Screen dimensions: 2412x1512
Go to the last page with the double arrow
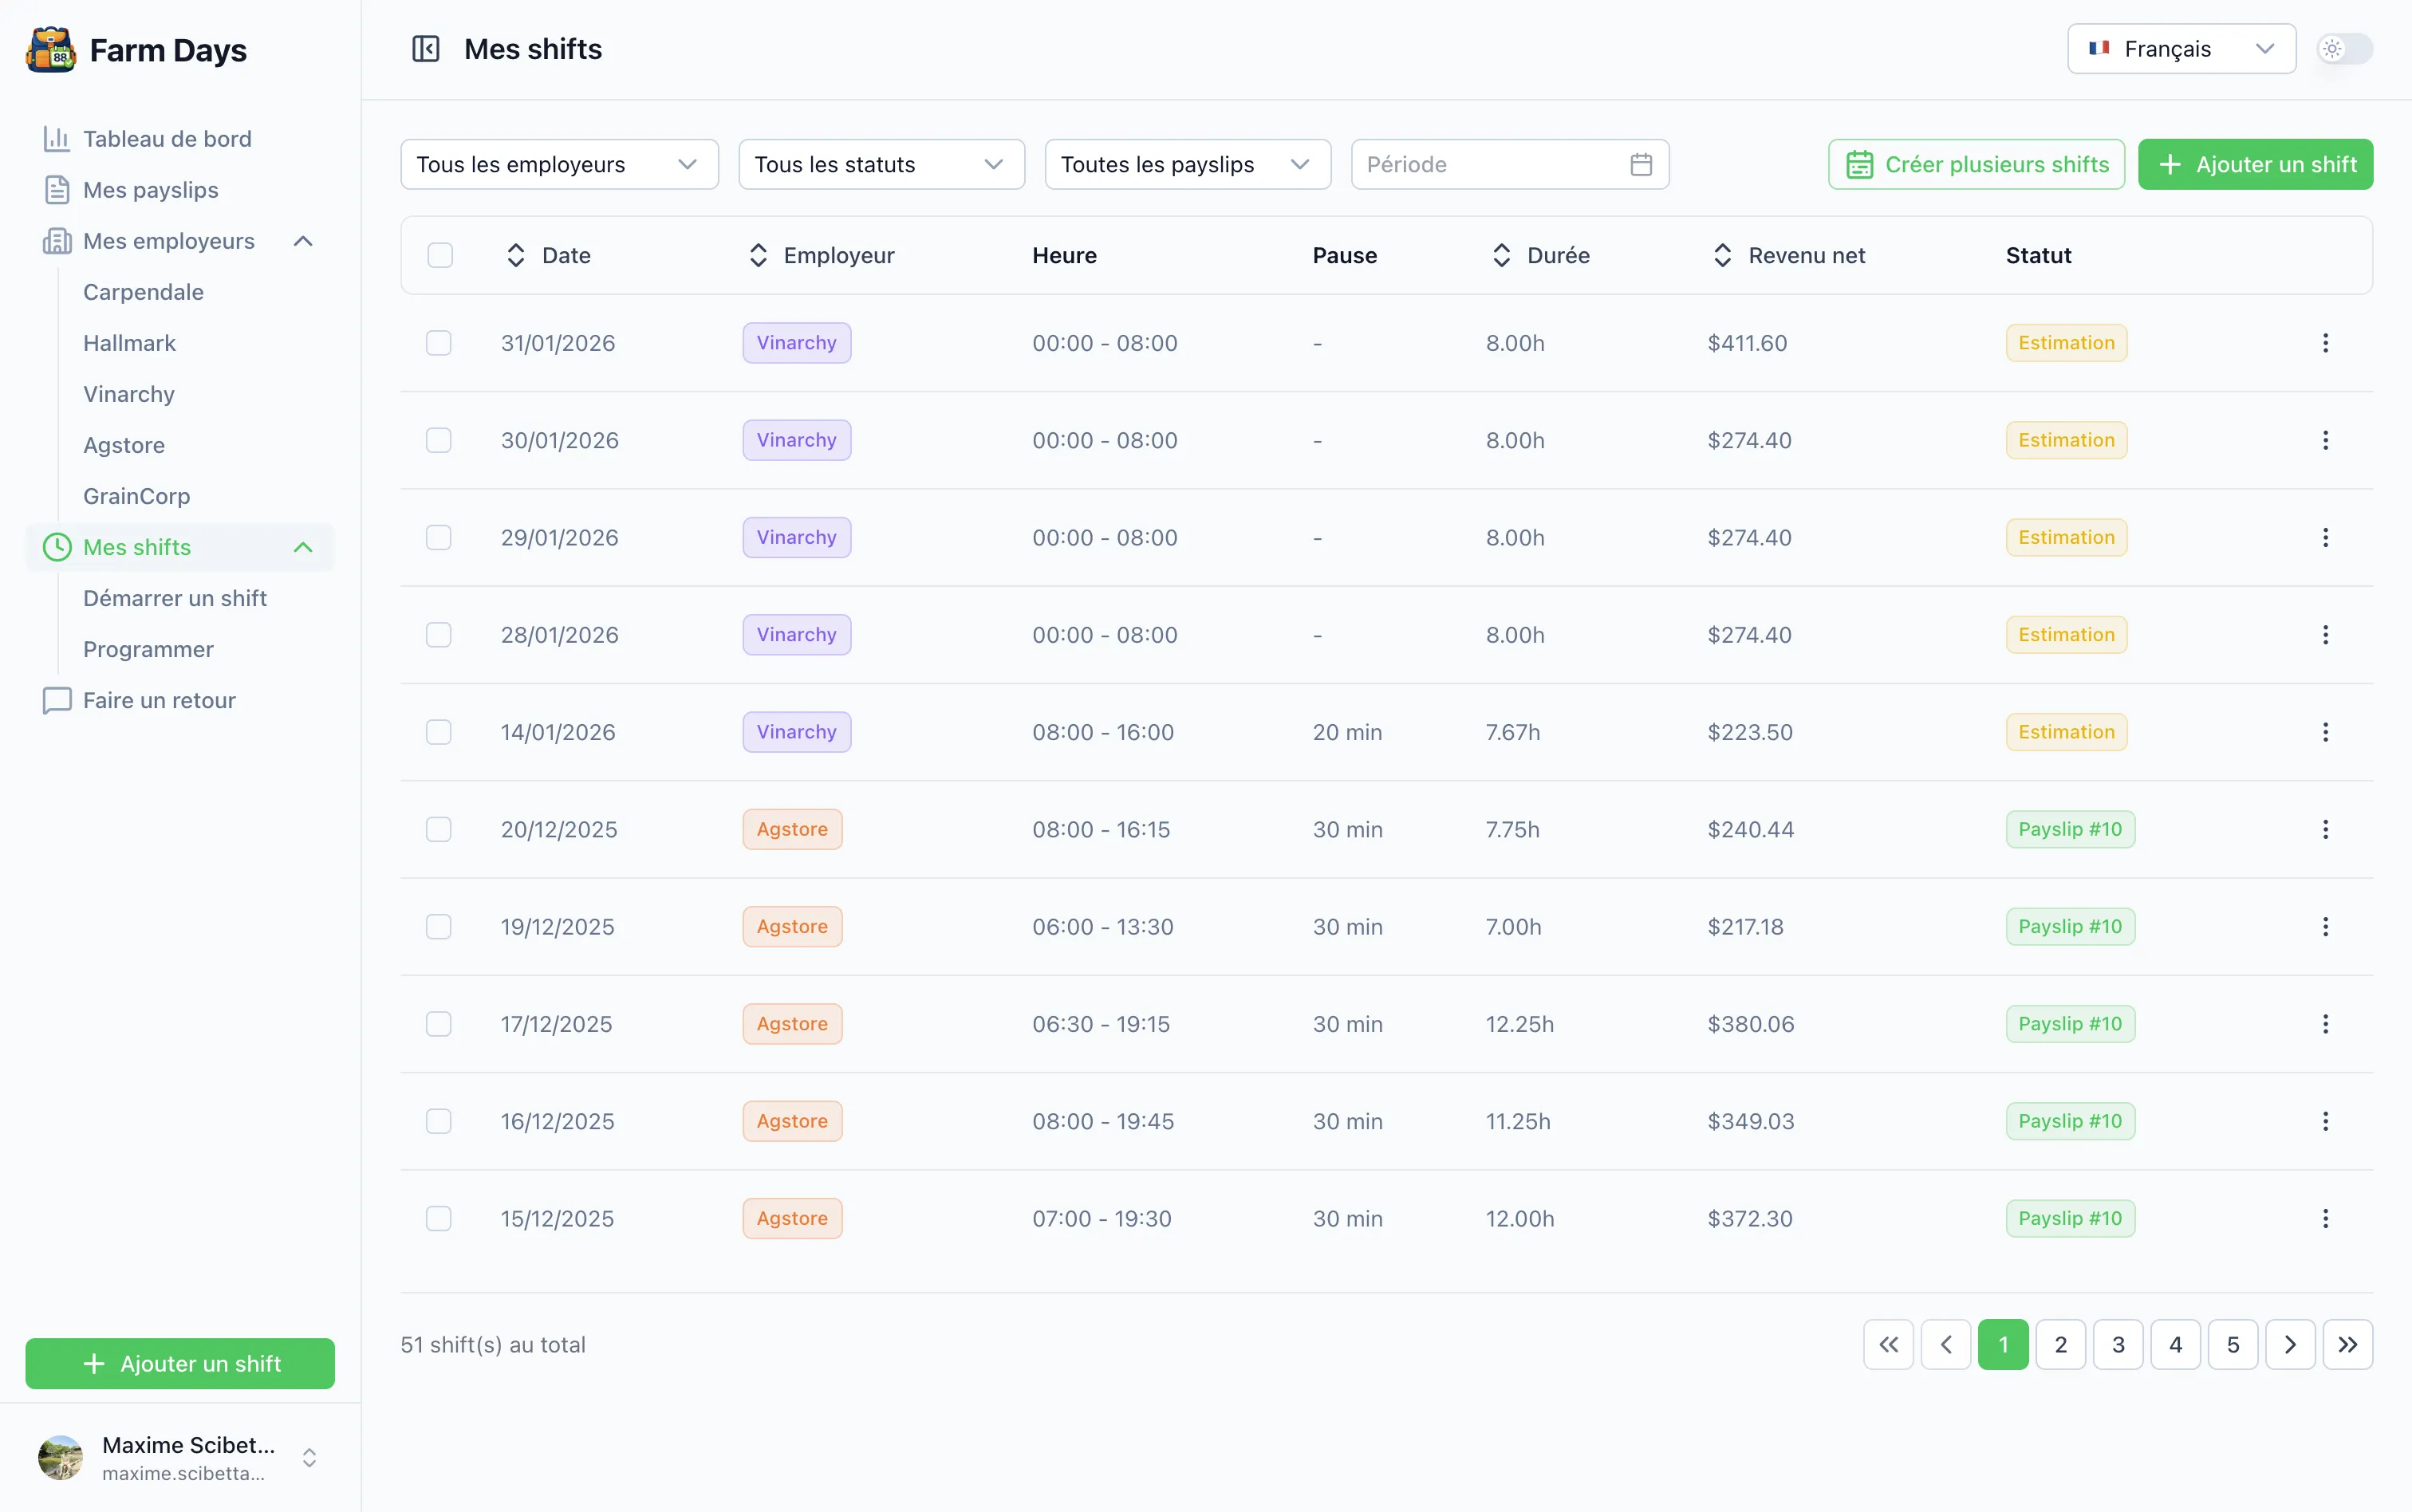click(2347, 1344)
